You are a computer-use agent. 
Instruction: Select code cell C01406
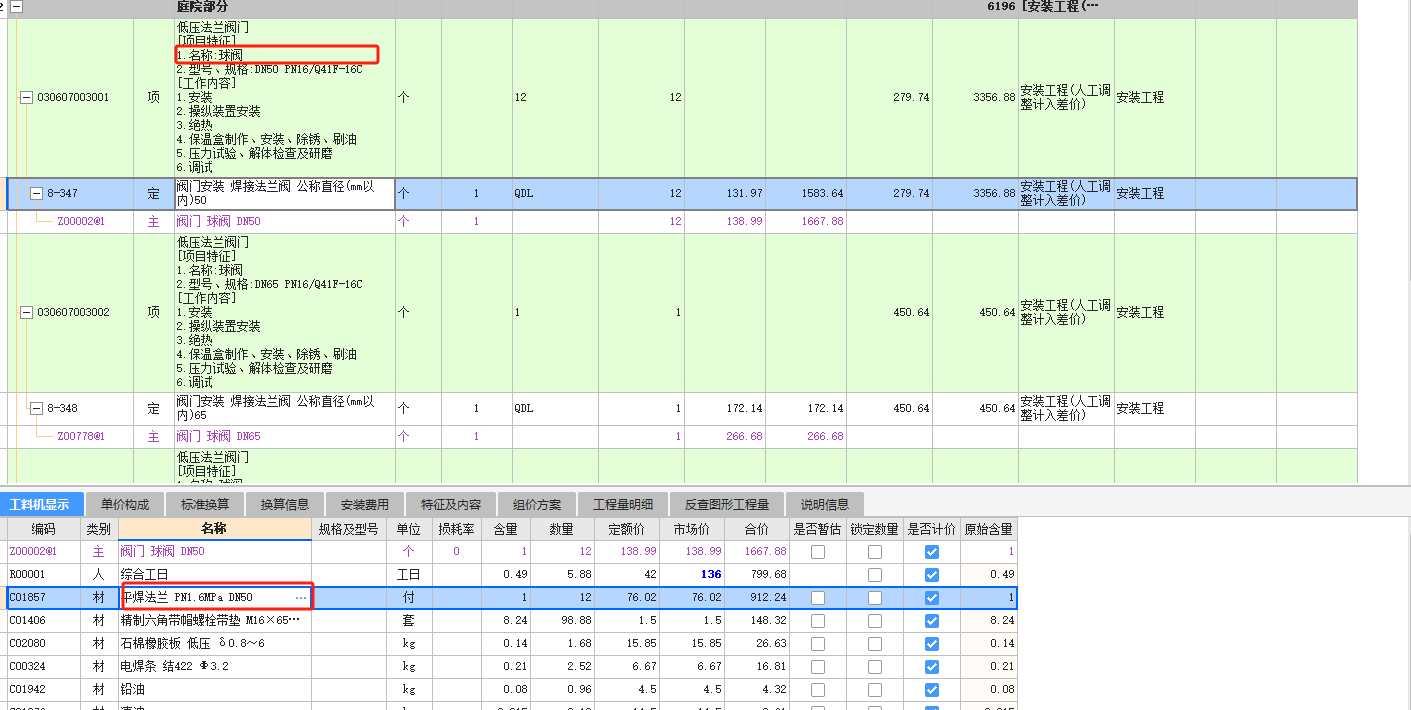click(43, 621)
